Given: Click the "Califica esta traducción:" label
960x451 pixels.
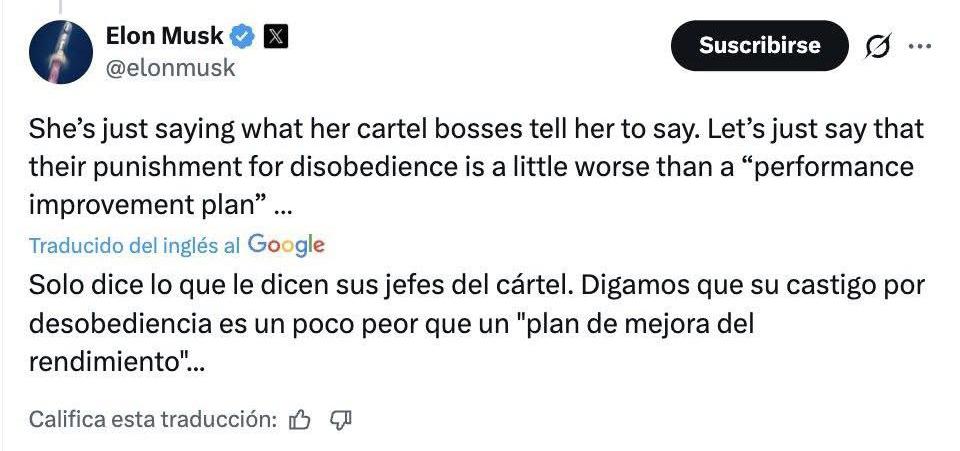Looking at the screenshot, I should click(153, 420).
